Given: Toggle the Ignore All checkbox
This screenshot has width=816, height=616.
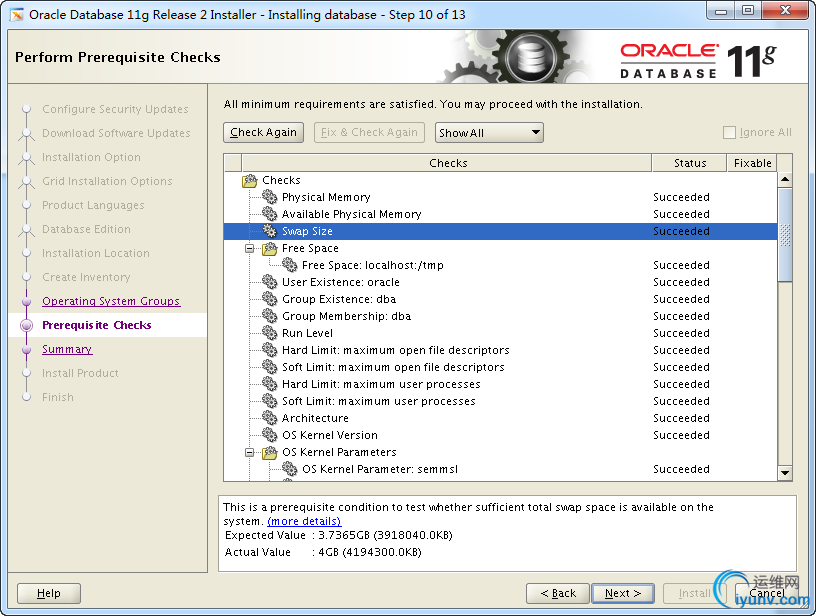Looking at the screenshot, I should click(x=729, y=132).
